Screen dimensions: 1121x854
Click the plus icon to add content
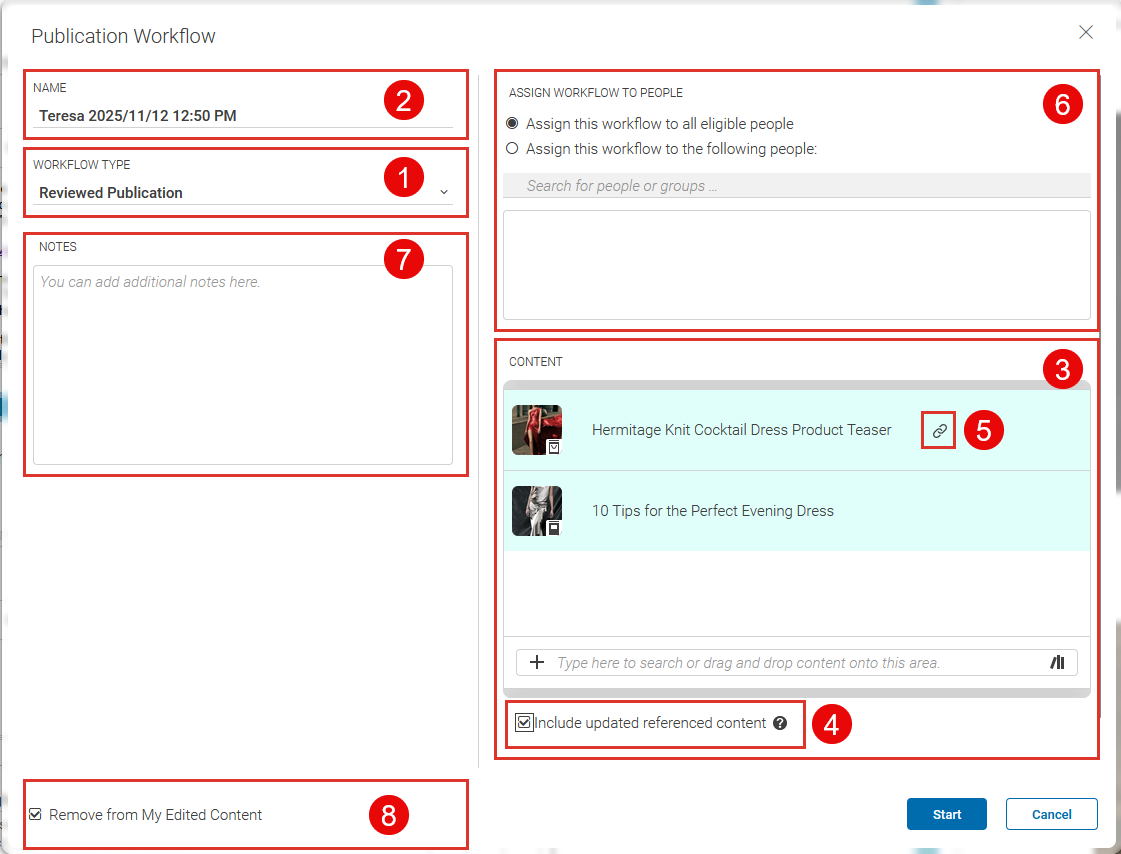(x=537, y=662)
